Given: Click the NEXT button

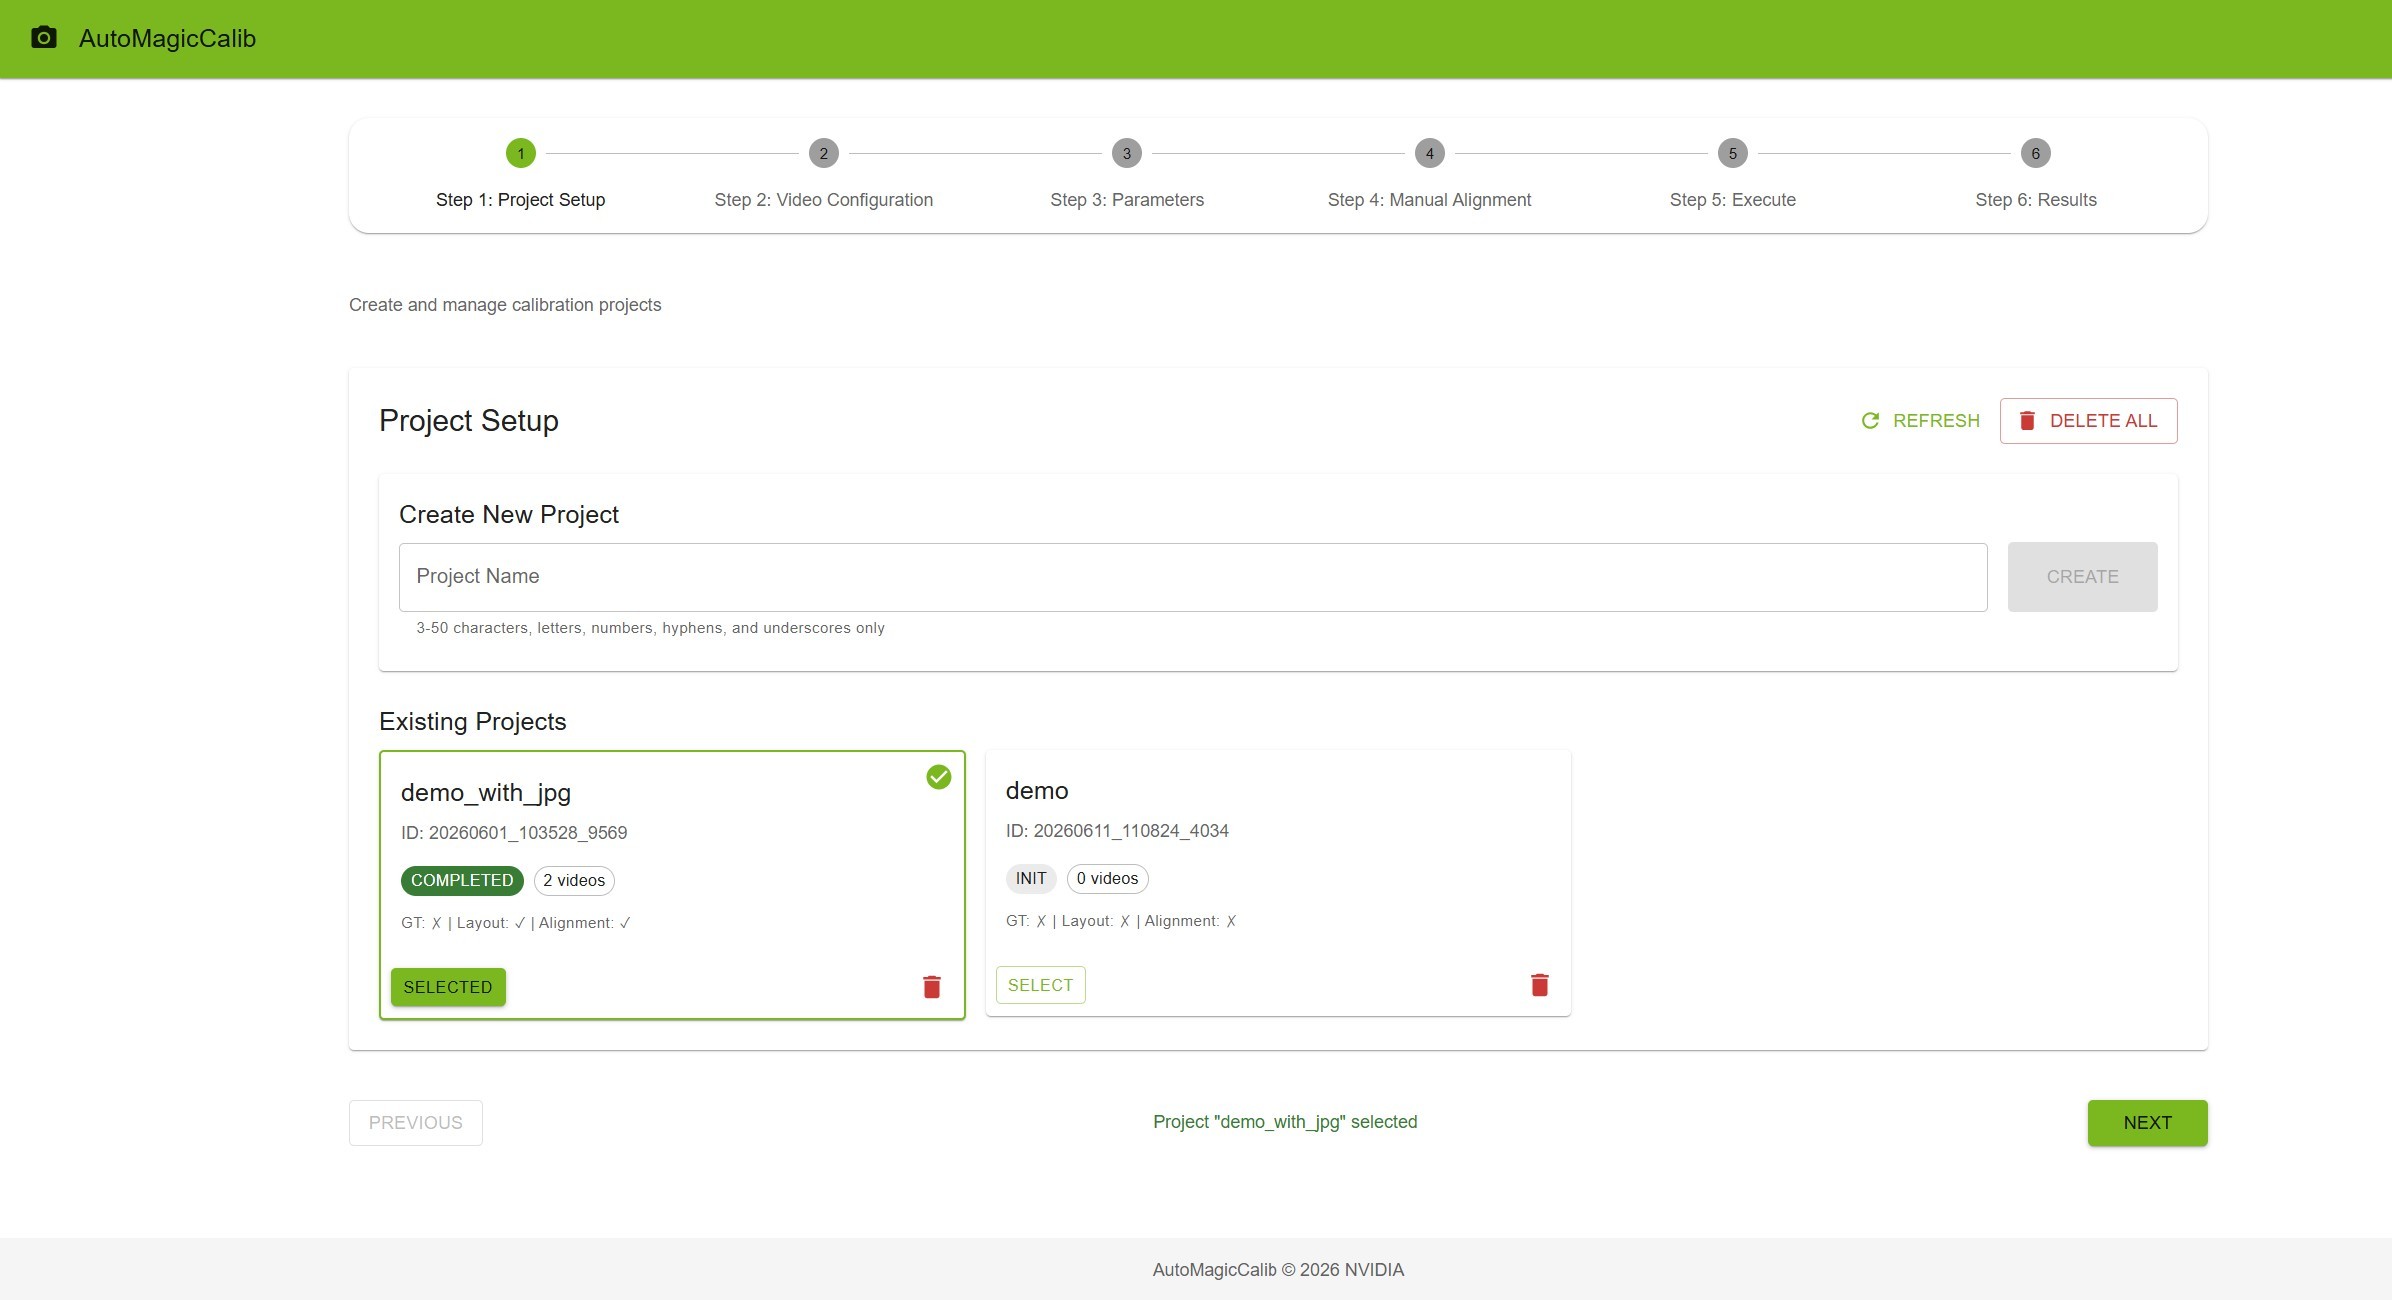Looking at the screenshot, I should point(2147,1123).
